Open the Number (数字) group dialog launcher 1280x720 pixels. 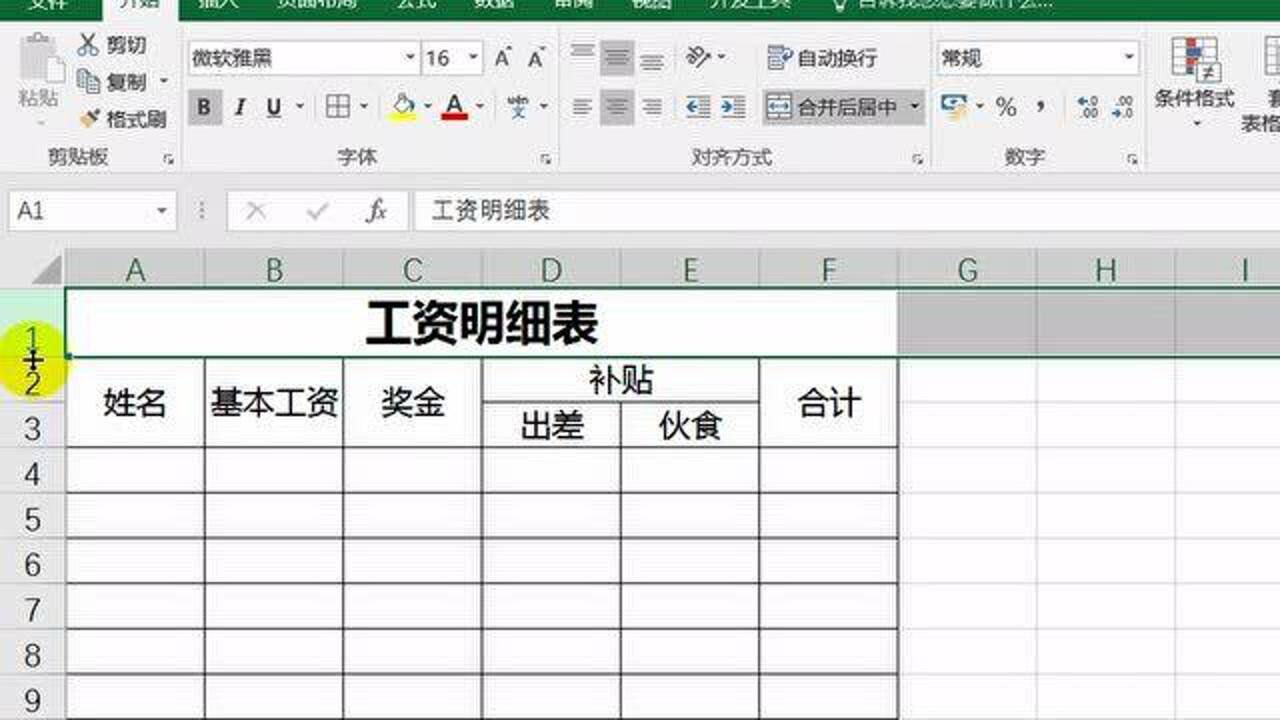pyautogui.click(x=1132, y=159)
